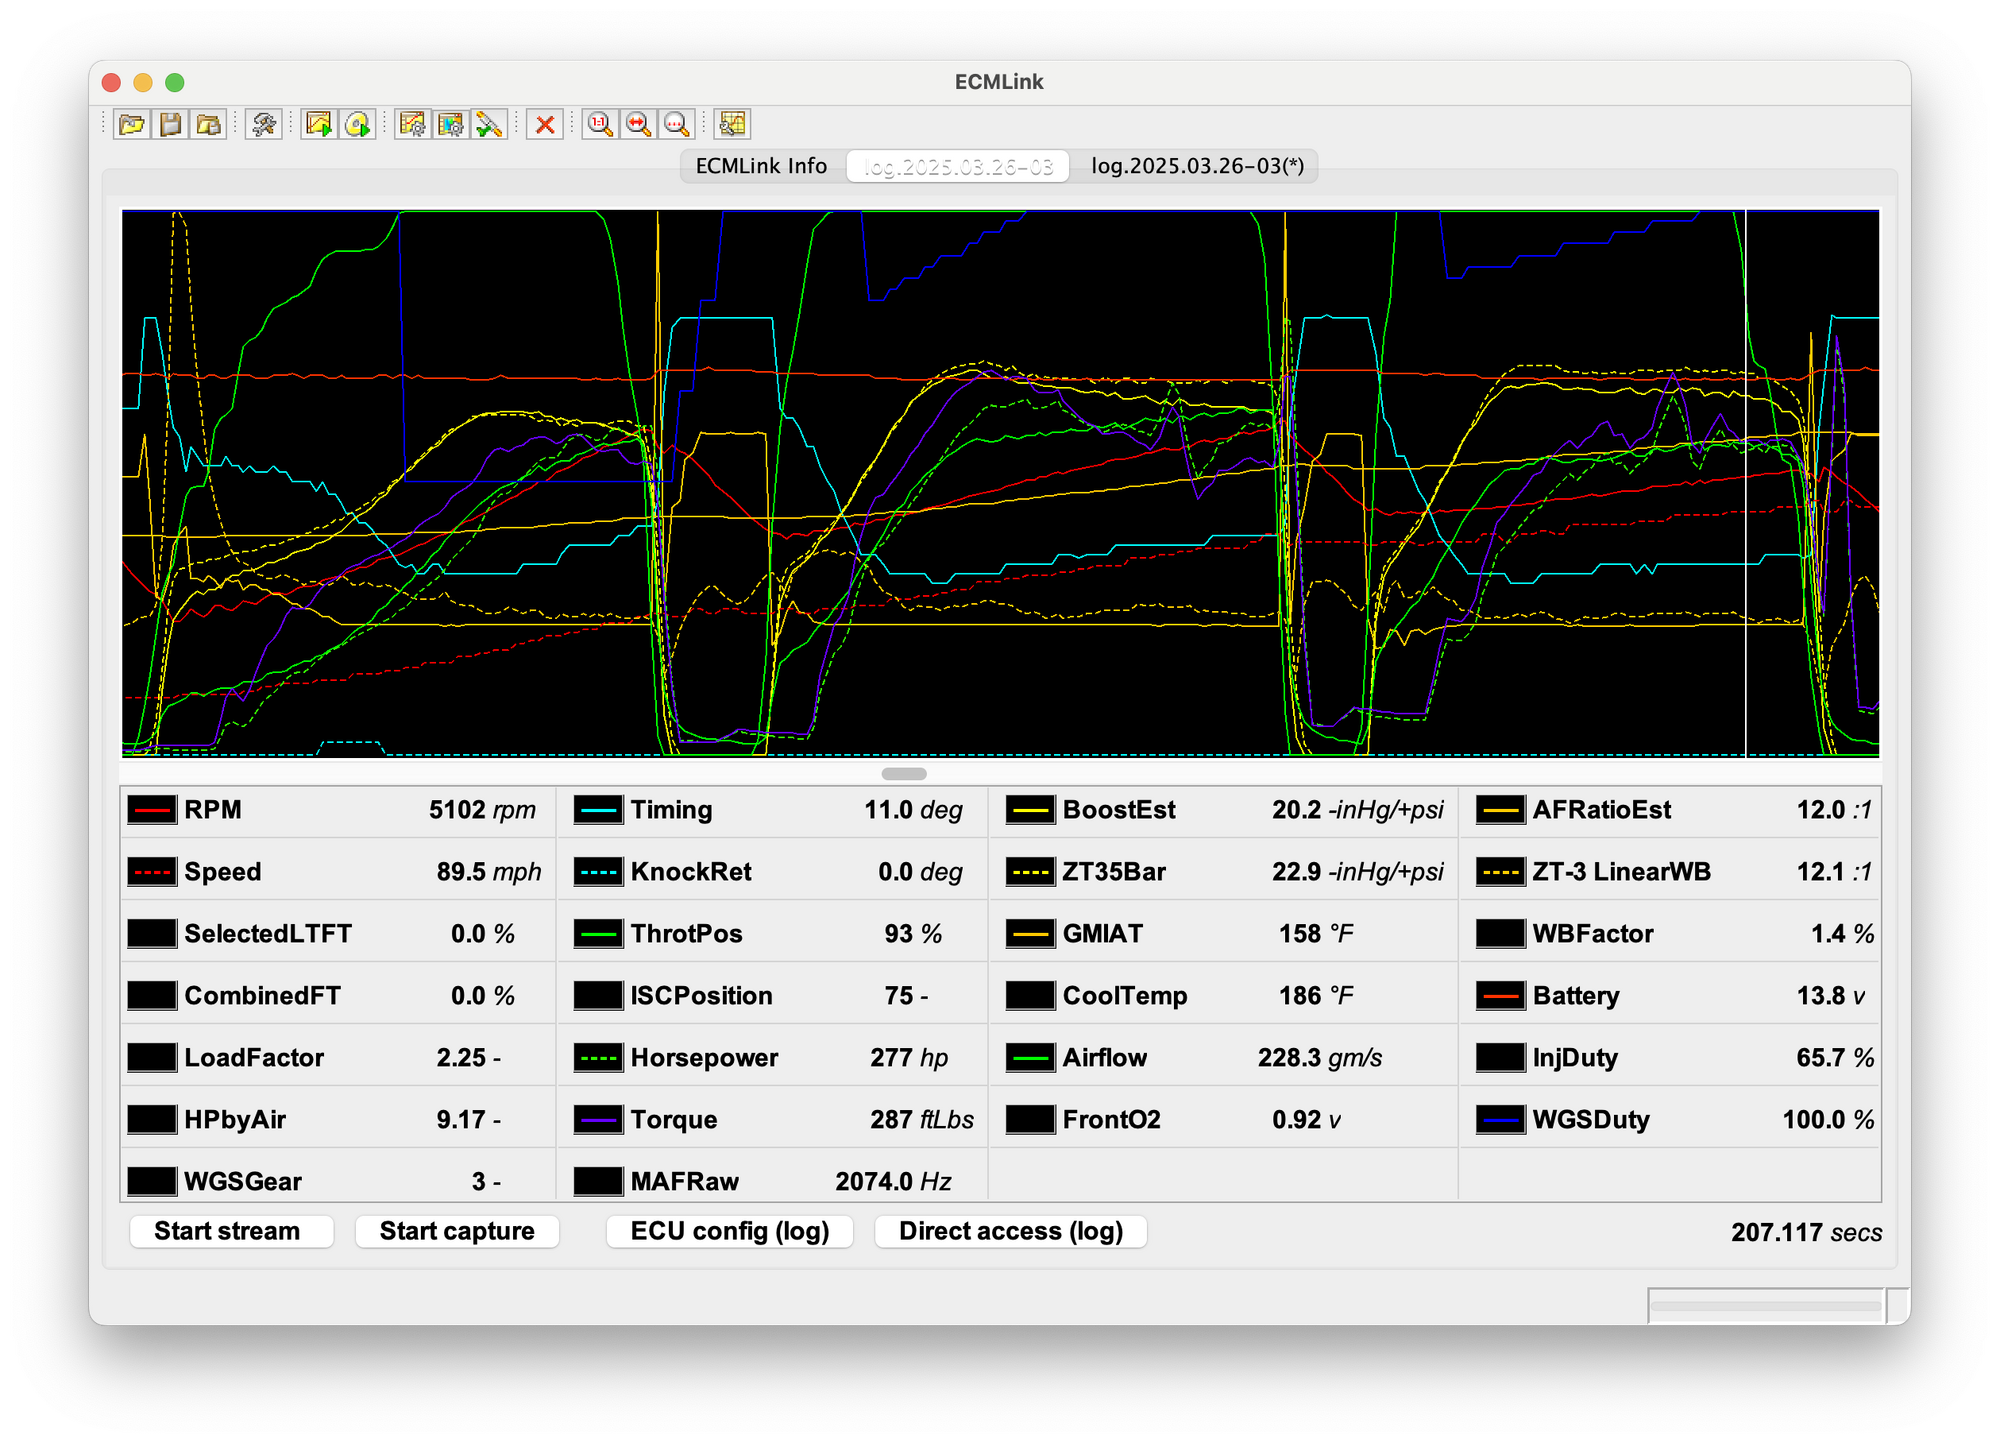Select the CoolTemp label

(x=1125, y=996)
